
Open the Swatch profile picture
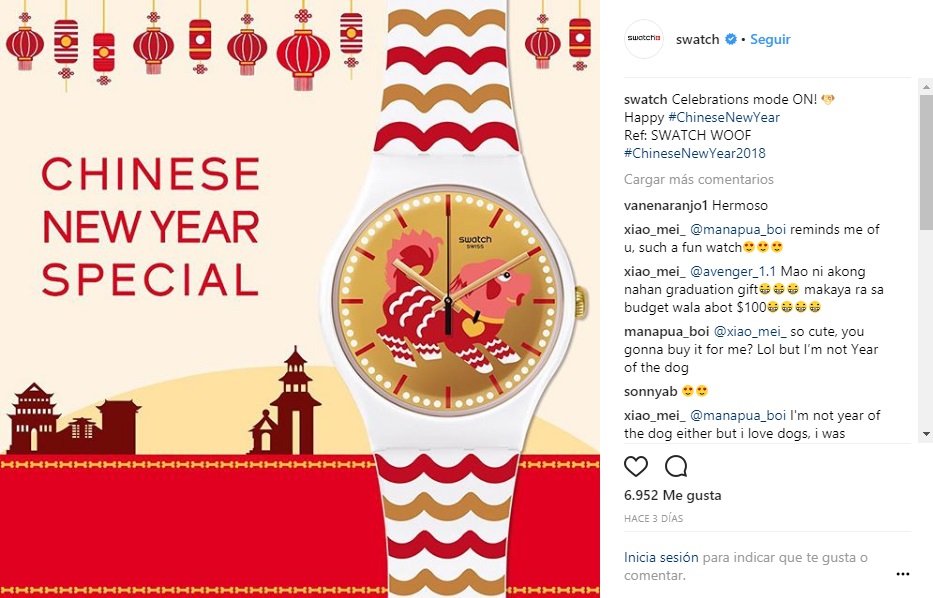click(644, 39)
